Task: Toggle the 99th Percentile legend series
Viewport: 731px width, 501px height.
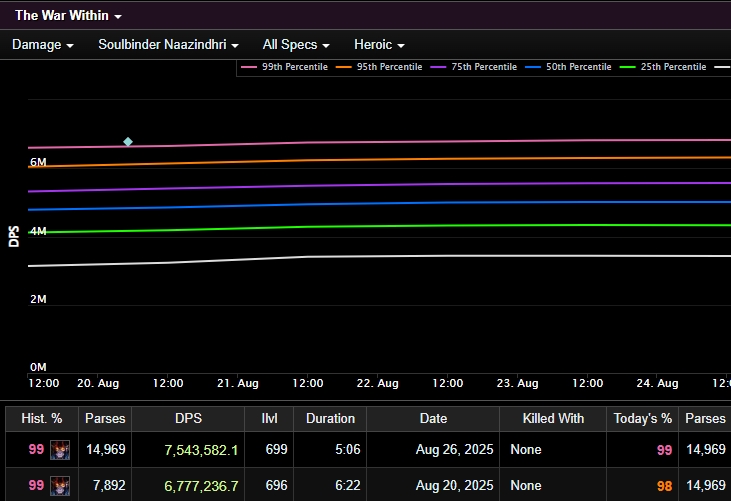Action: (x=284, y=67)
